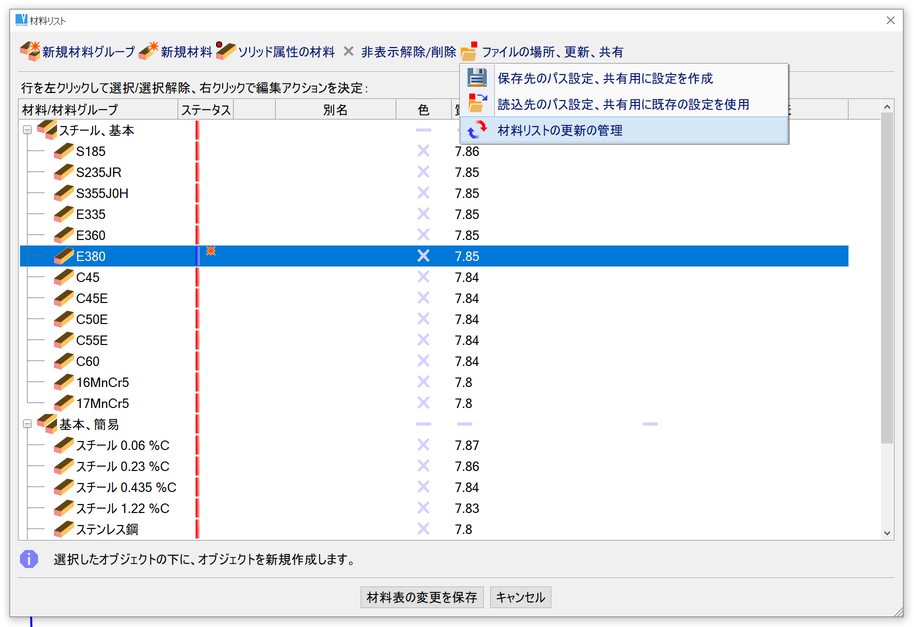The width and height of the screenshot is (914, 627).
Task: Click the 新規材料 toolbar icon
Action: pos(149,51)
